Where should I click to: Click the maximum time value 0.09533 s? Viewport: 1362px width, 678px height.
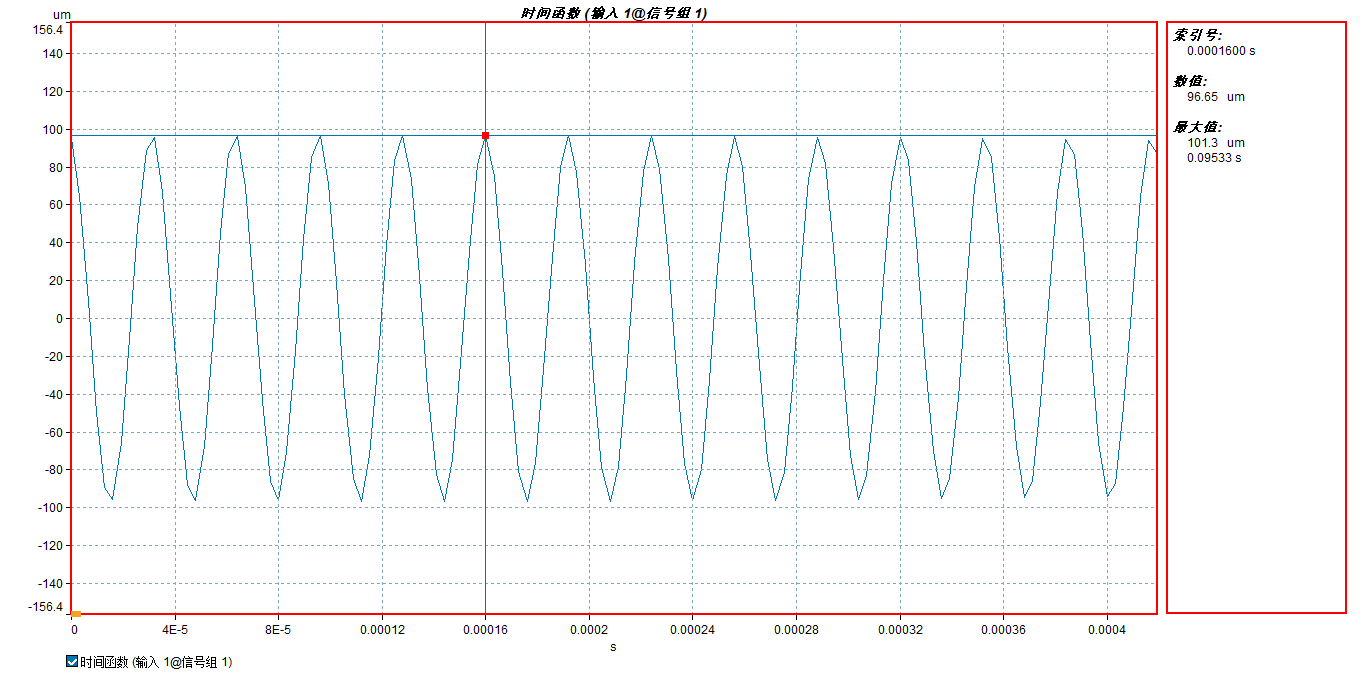(x=1214, y=157)
